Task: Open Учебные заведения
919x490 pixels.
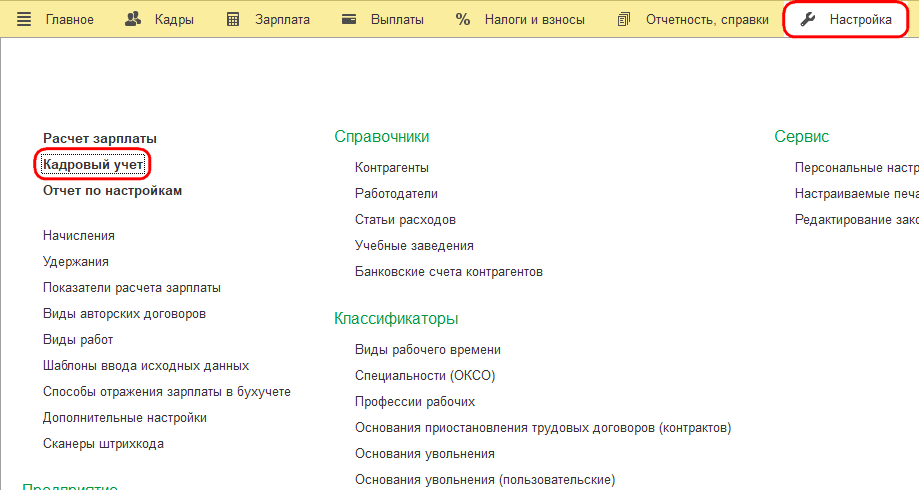Action: [x=414, y=246]
